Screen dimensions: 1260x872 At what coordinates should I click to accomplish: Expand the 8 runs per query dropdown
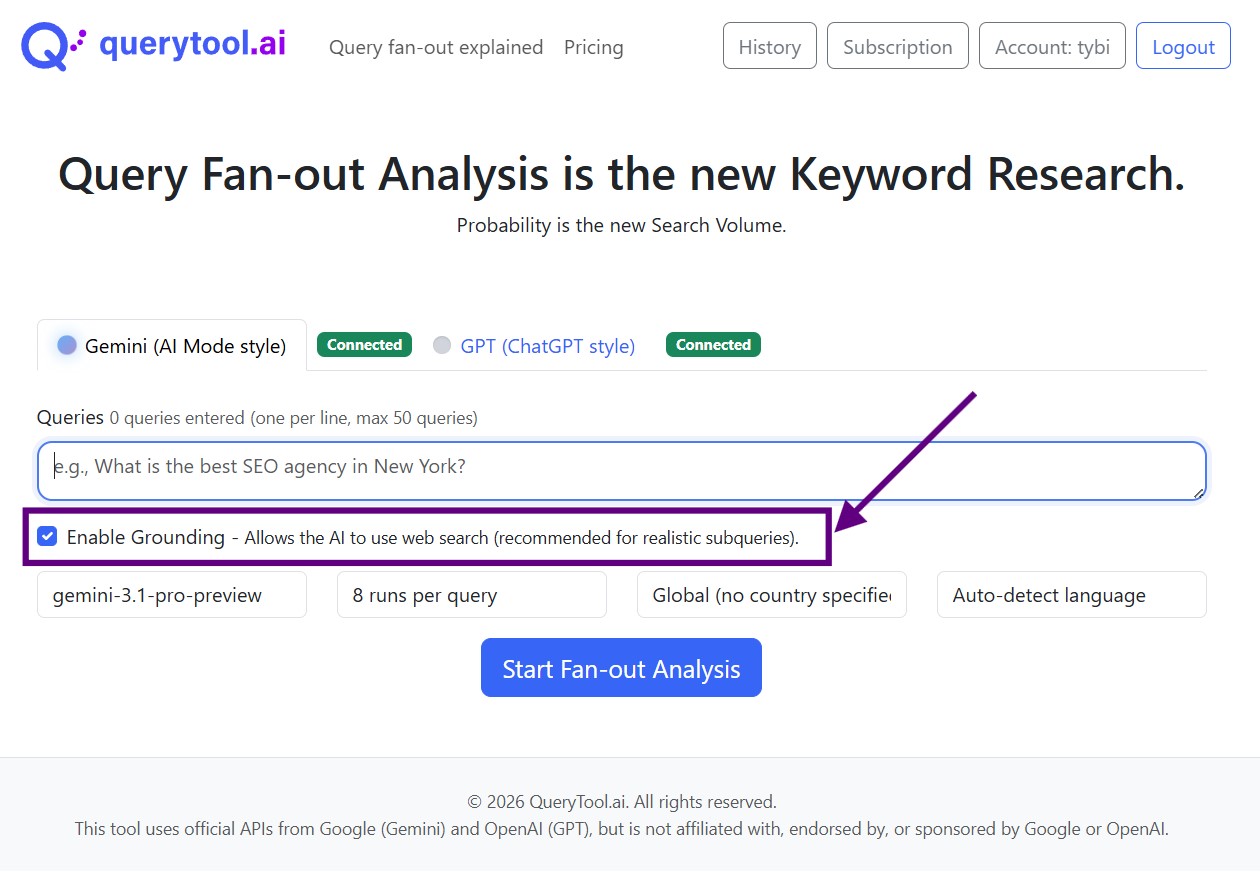click(x=472, y=595)
